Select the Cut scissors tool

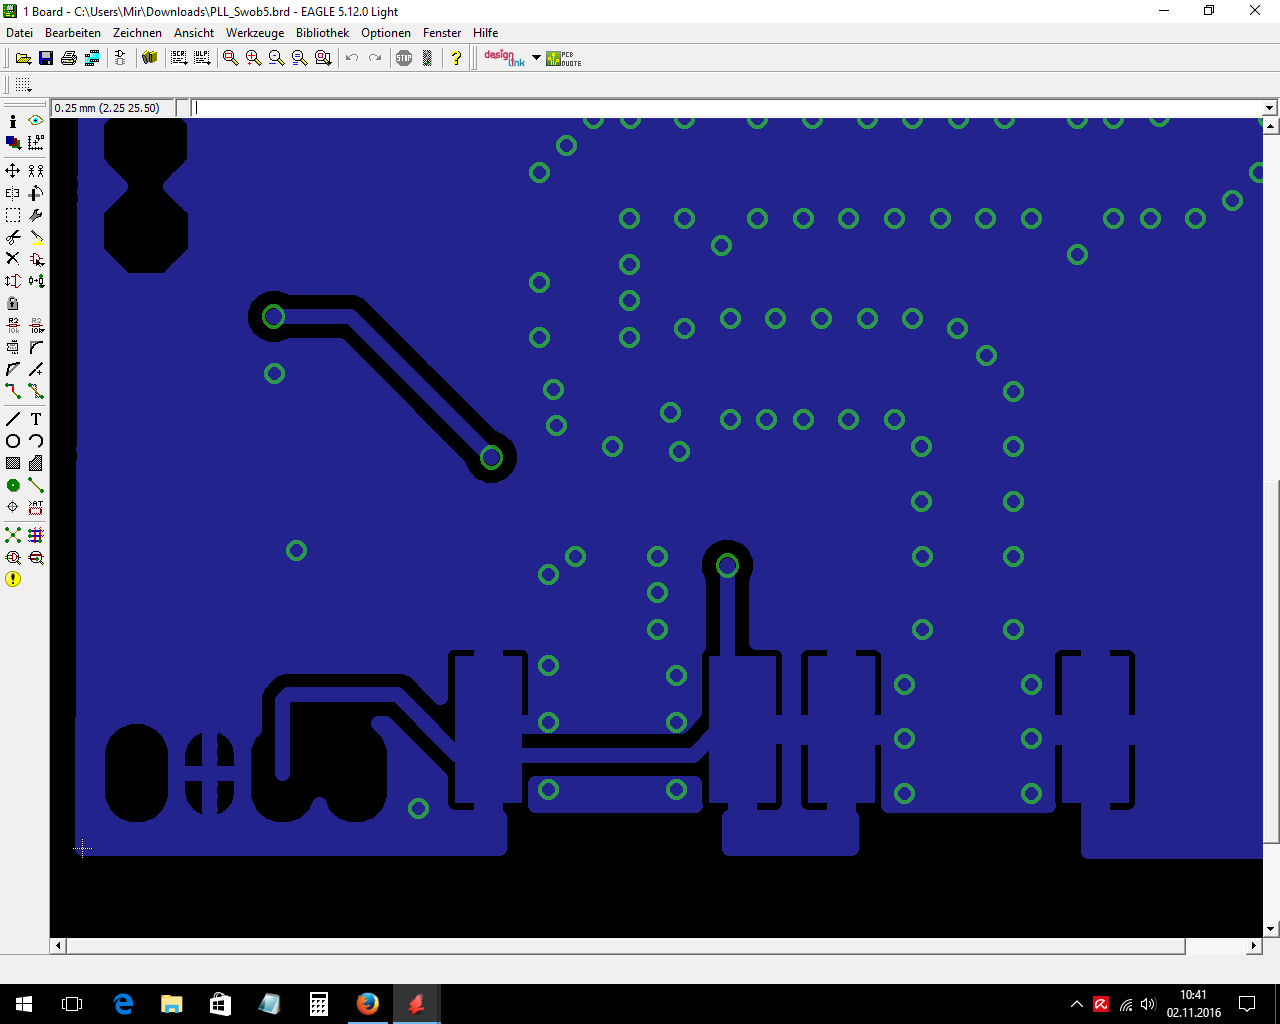point(13,237)
